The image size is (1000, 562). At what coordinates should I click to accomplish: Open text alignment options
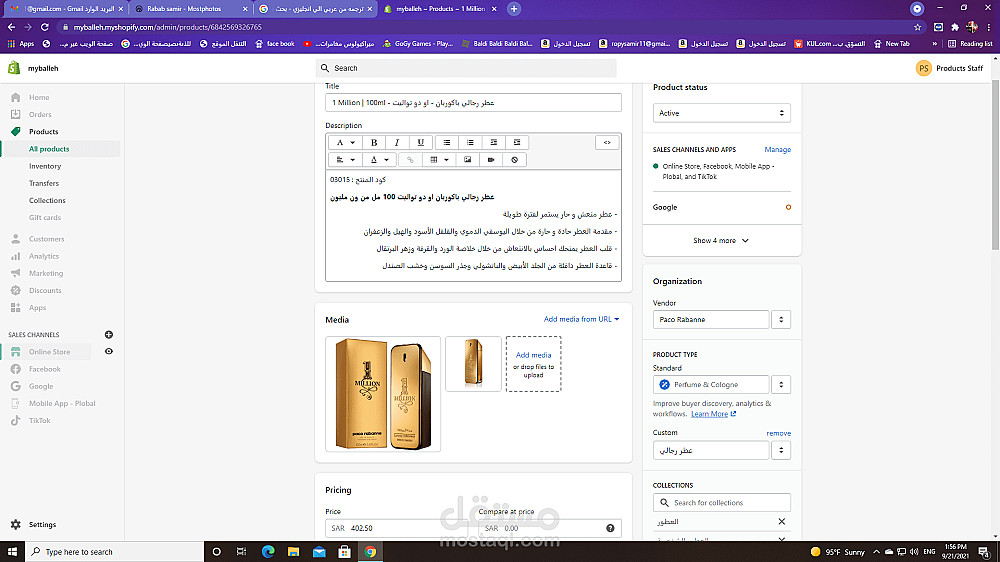click(x=345, y=159)
